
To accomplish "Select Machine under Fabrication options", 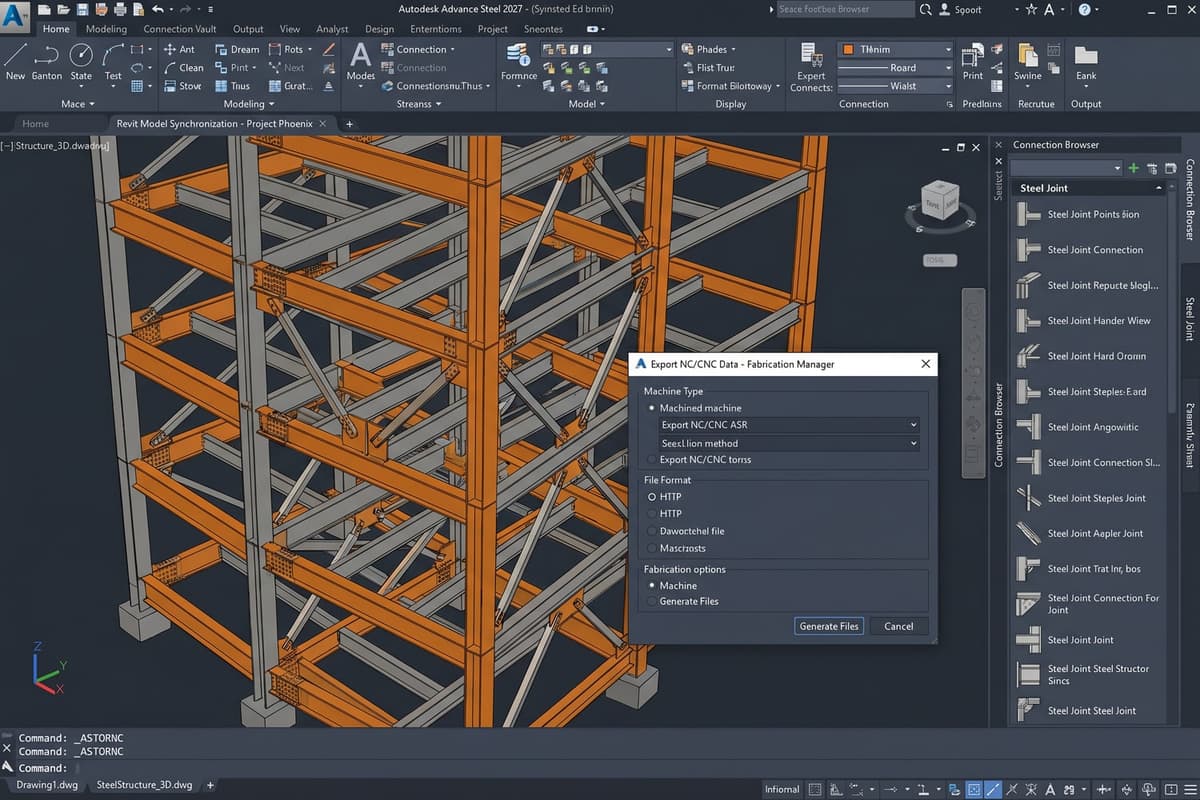I will point(652,586).
